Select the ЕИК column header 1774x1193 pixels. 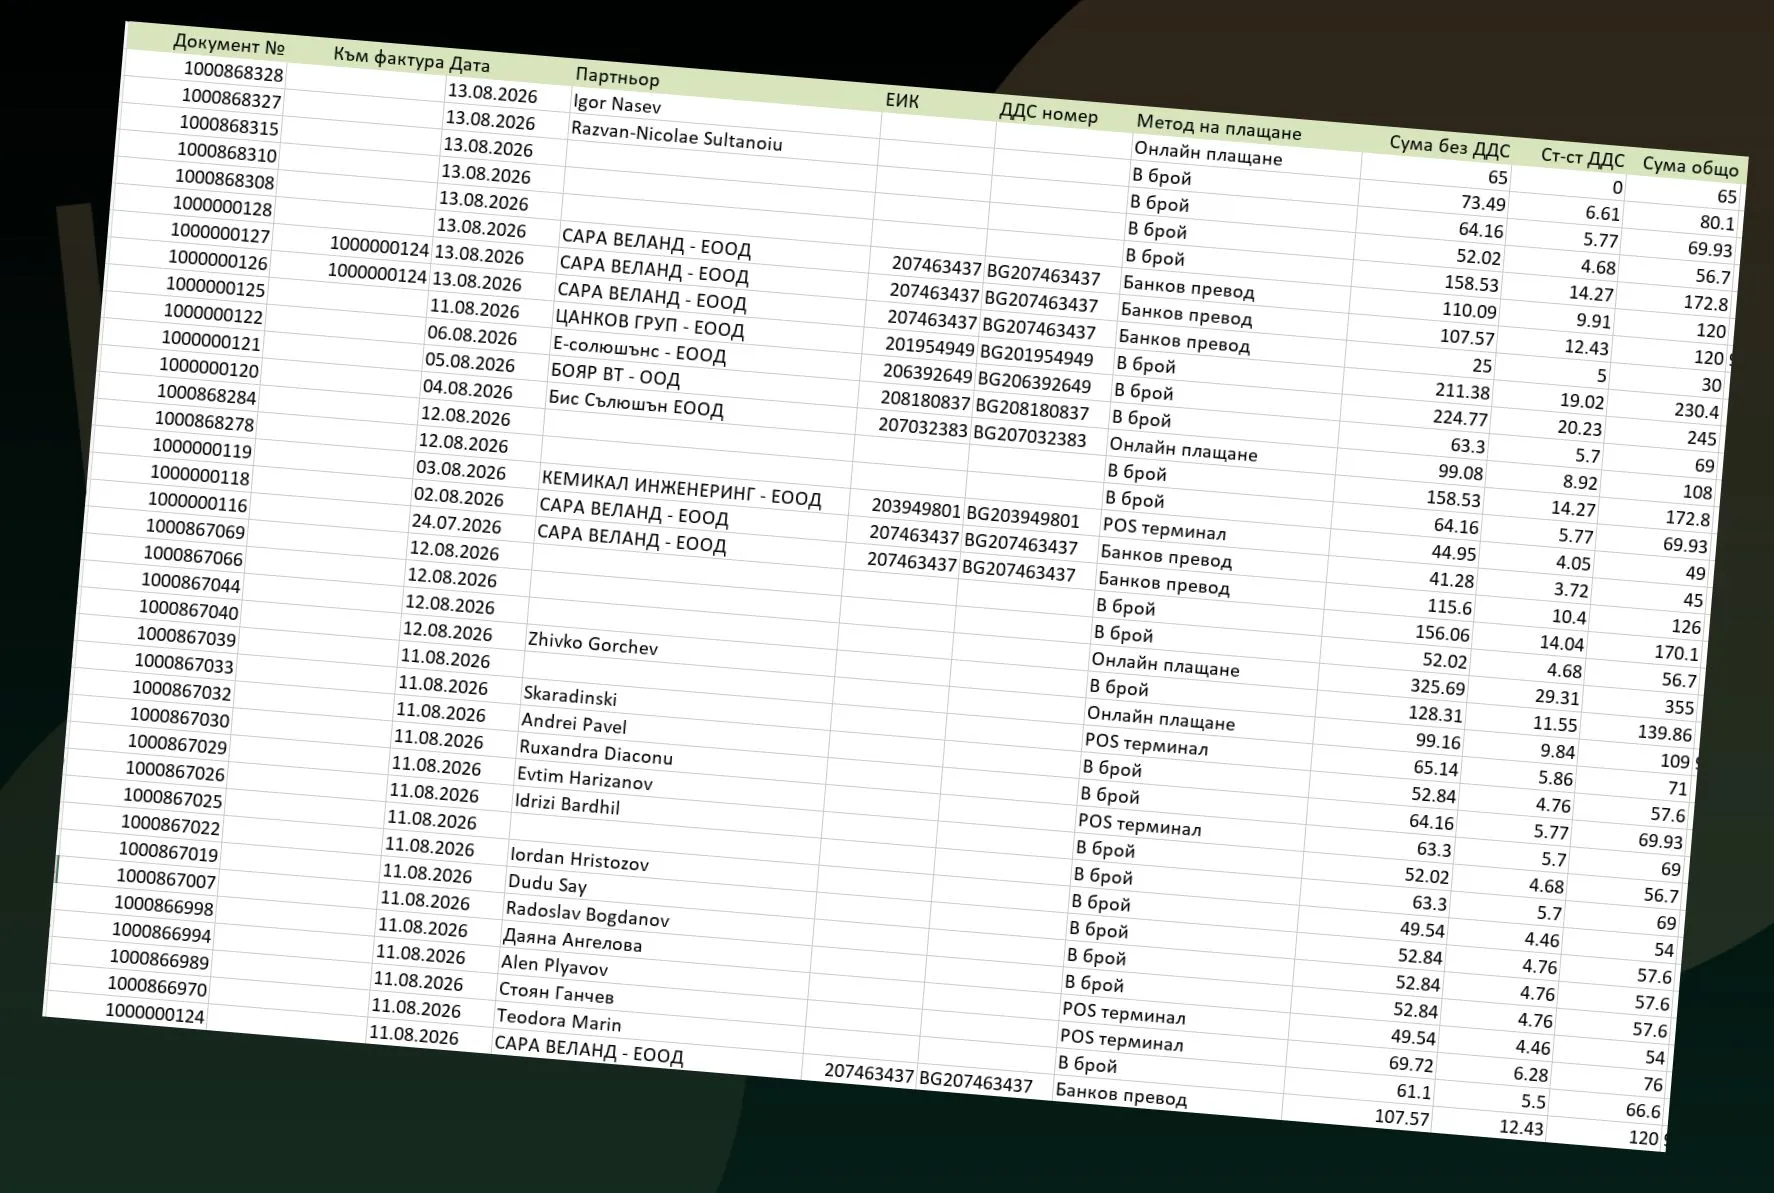click(x=902, y=100)
